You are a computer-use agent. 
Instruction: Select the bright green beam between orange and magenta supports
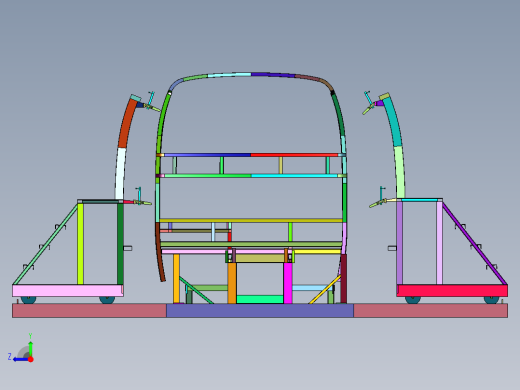pyautogui.click(x=260, y=299)
